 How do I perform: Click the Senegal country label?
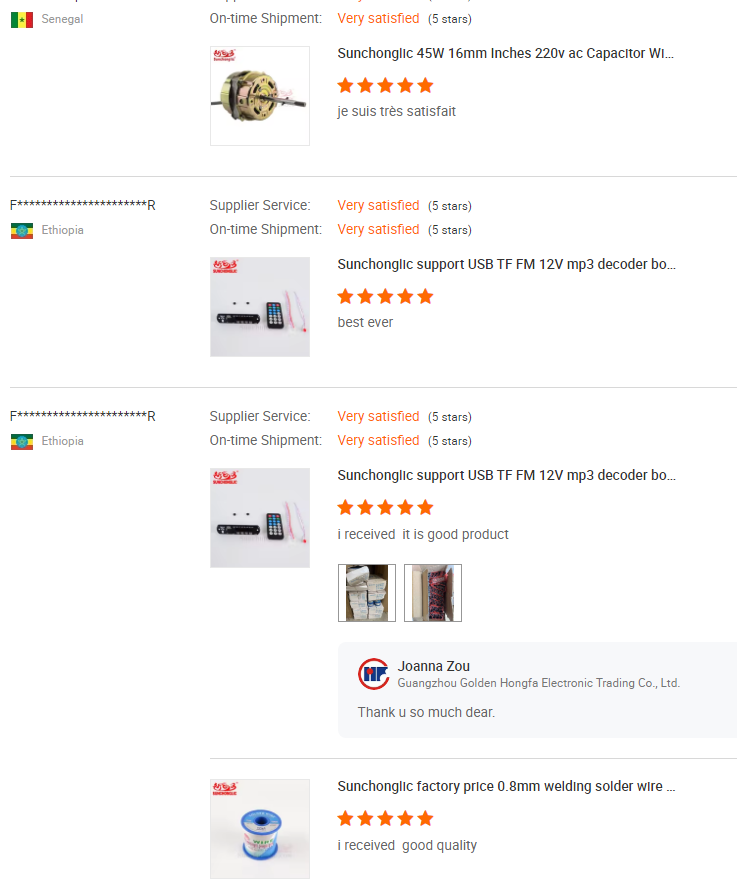pyautogui.click(x=62, y=19)
